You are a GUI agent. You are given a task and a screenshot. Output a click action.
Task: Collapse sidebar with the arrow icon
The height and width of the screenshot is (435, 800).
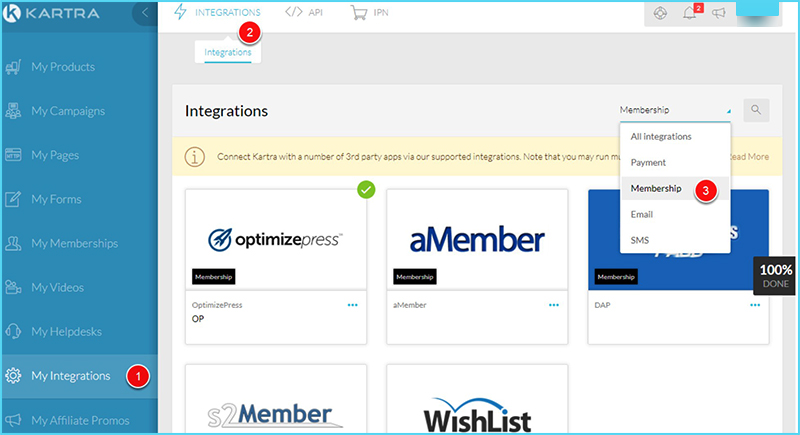(146, 13)
